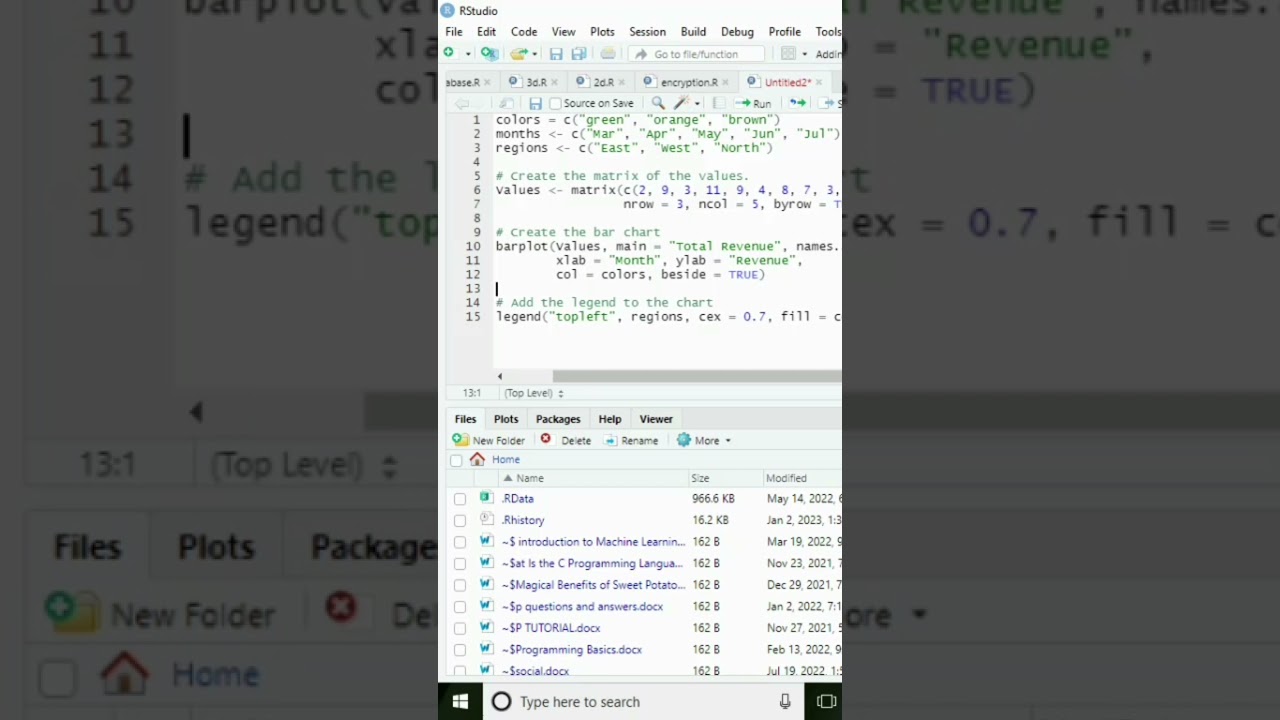The height and width of the screenshot is (720, 1280).
Task: Open the recent files dropdown arrow
Action: pyautogui.click(x=534, y=54)
